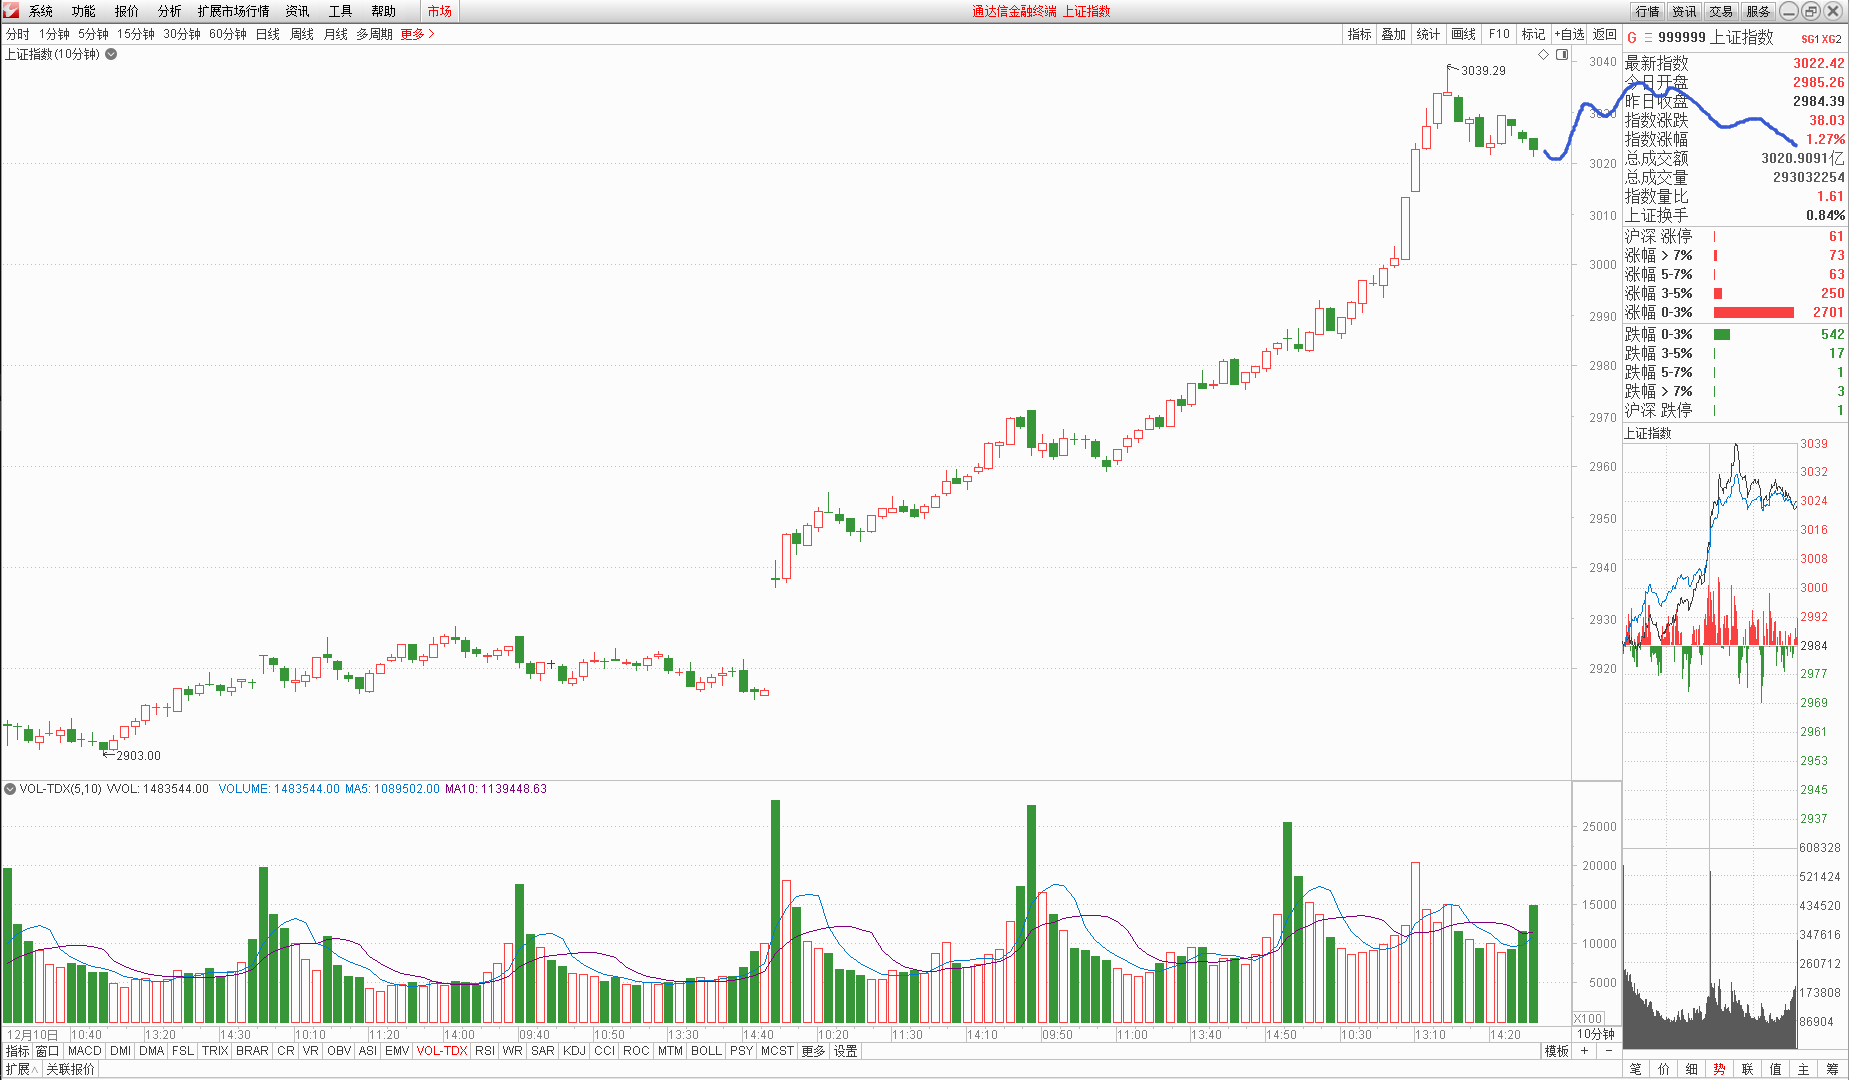The image size is (1849, 1080).
Task: Expand 更多 in the period toolbar
Action: pos(417,34)
